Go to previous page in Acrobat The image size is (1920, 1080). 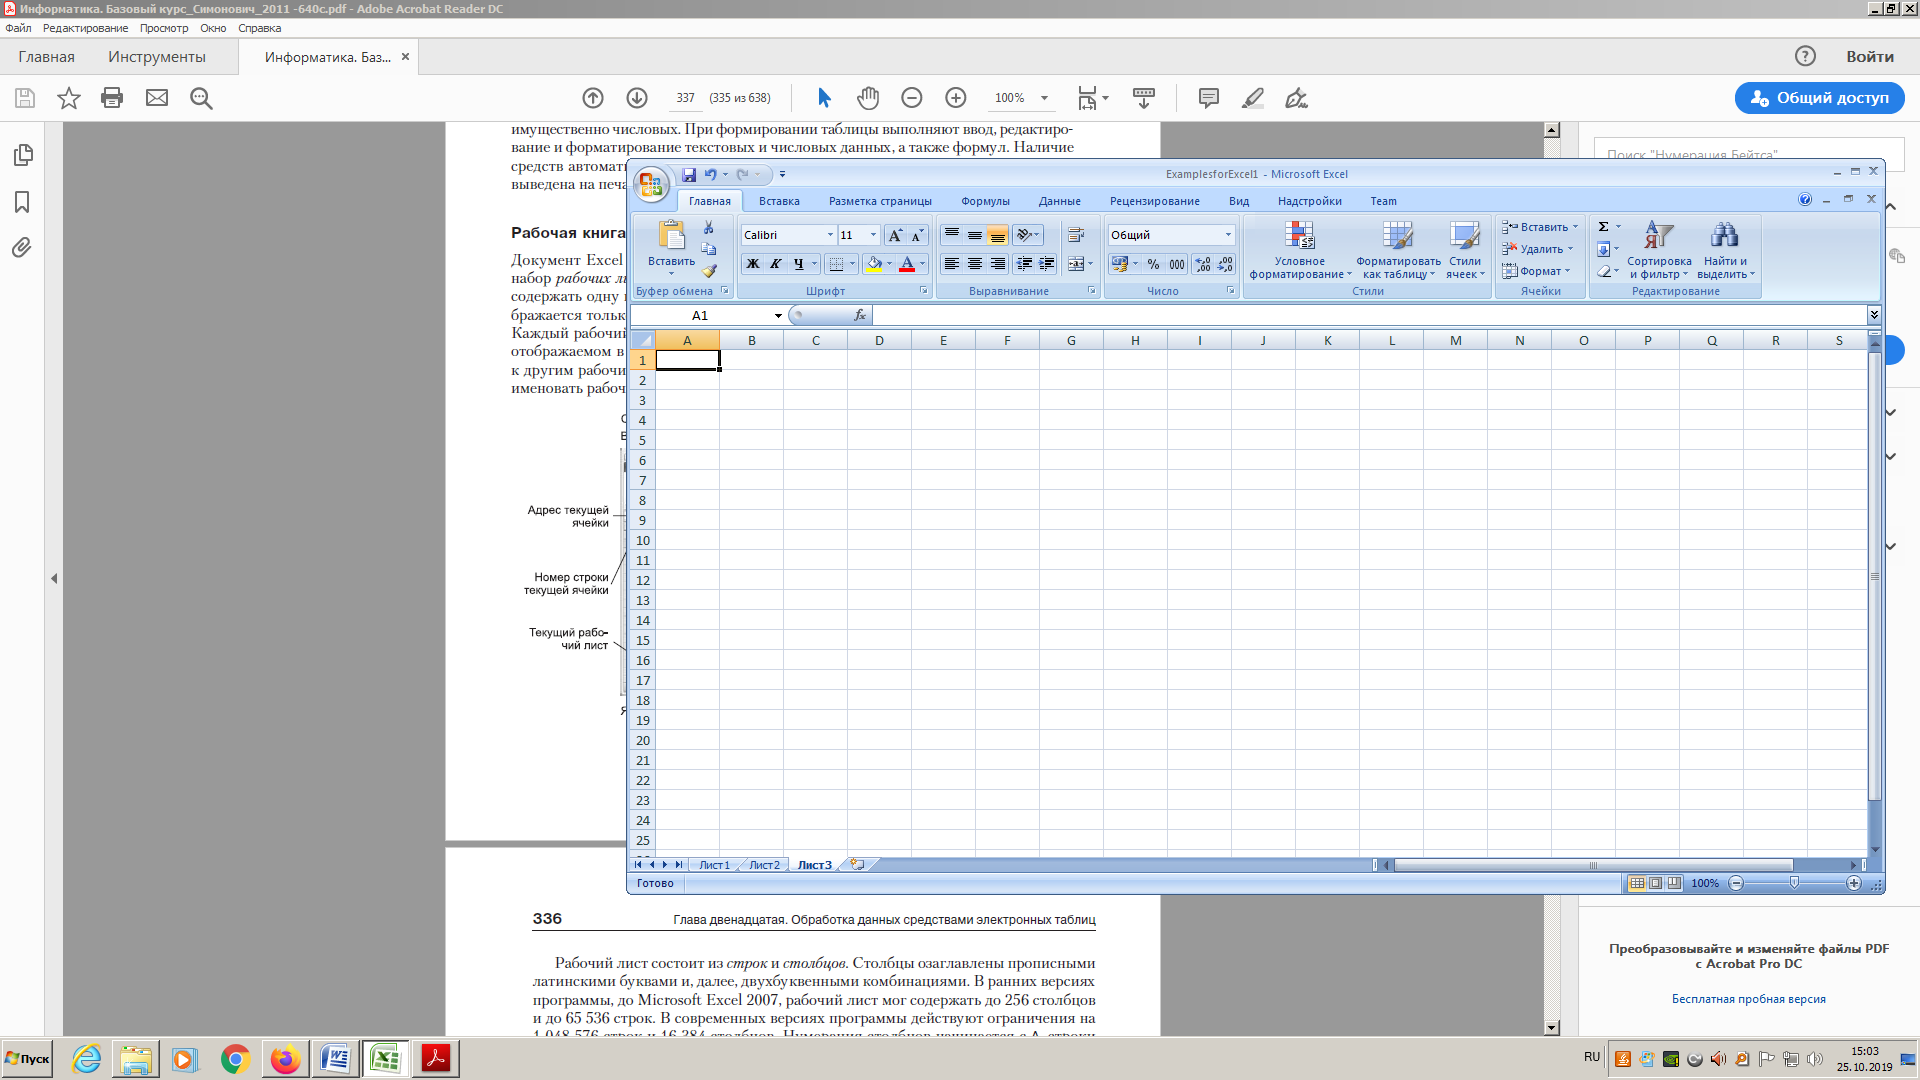593,98
